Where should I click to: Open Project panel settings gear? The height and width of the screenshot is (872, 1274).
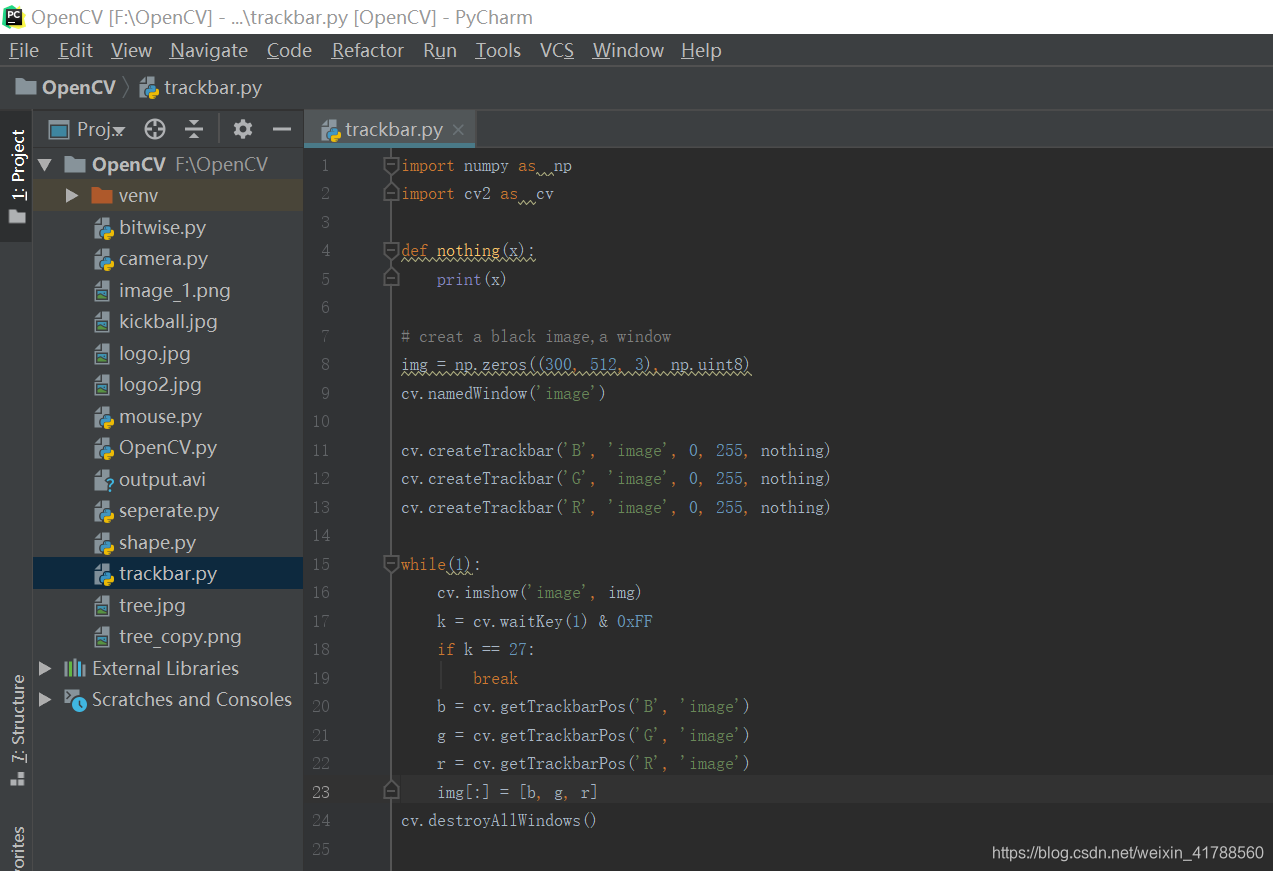point(243,129)
